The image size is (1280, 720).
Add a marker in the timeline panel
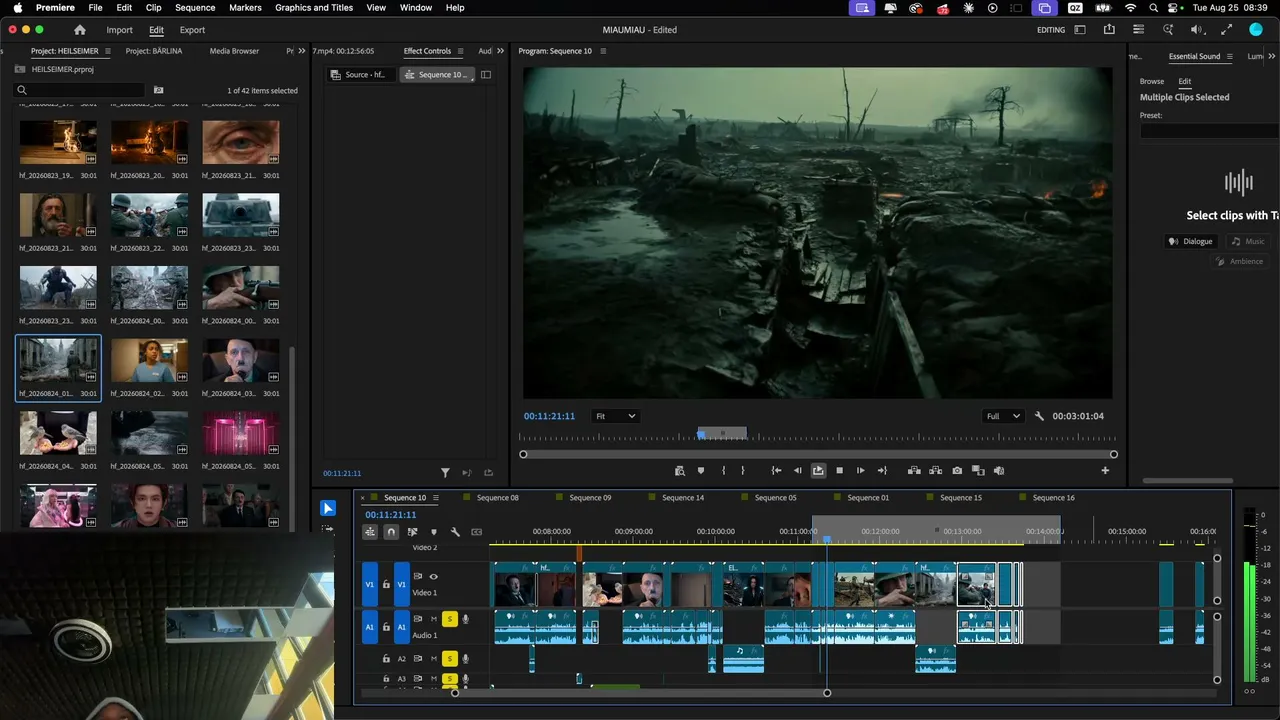coord(433,532)
